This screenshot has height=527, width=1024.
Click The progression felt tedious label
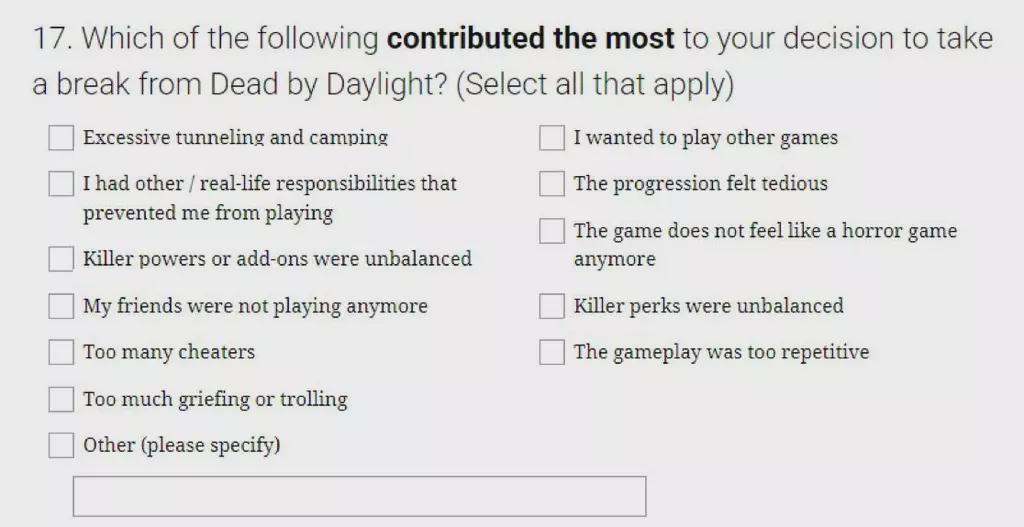click(x=700, y=184)
